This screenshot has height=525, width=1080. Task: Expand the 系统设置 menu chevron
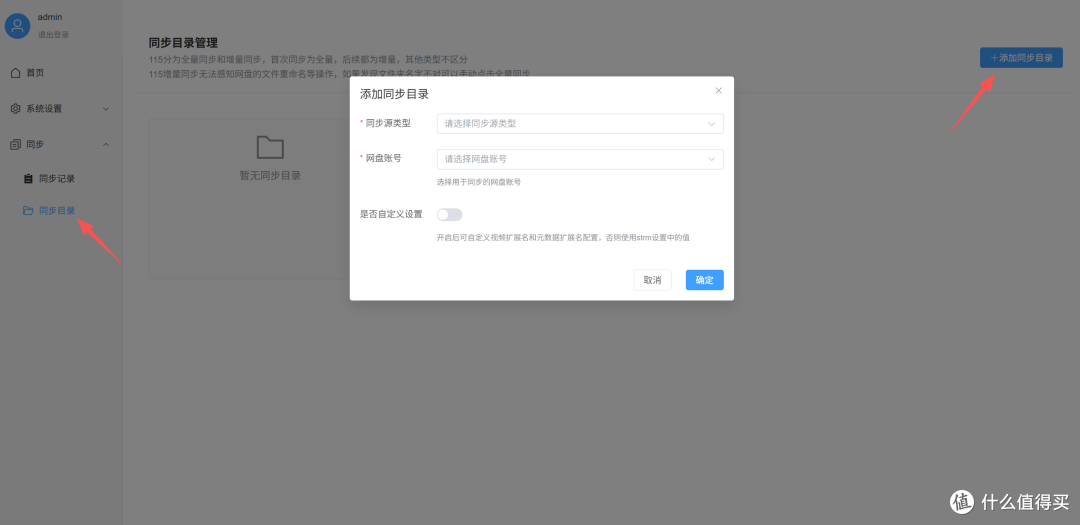(106, 109)
